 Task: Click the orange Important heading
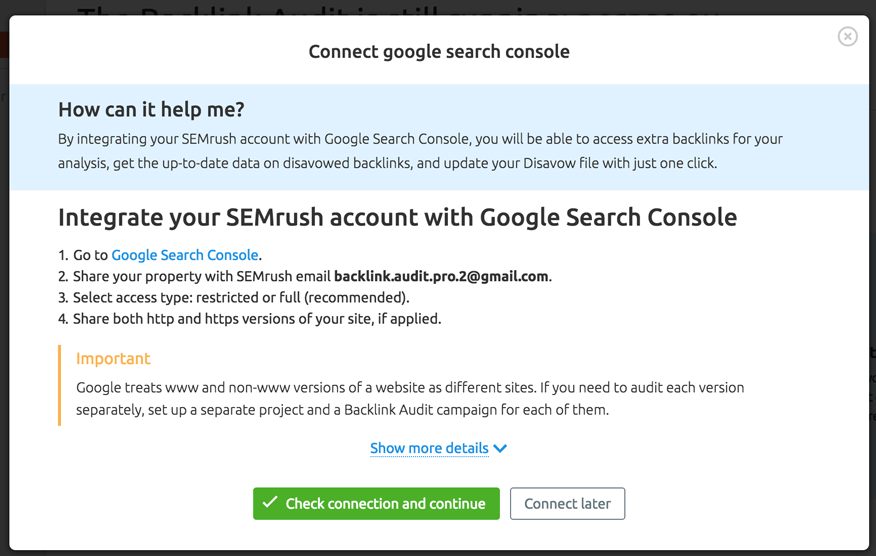point(113,358)
